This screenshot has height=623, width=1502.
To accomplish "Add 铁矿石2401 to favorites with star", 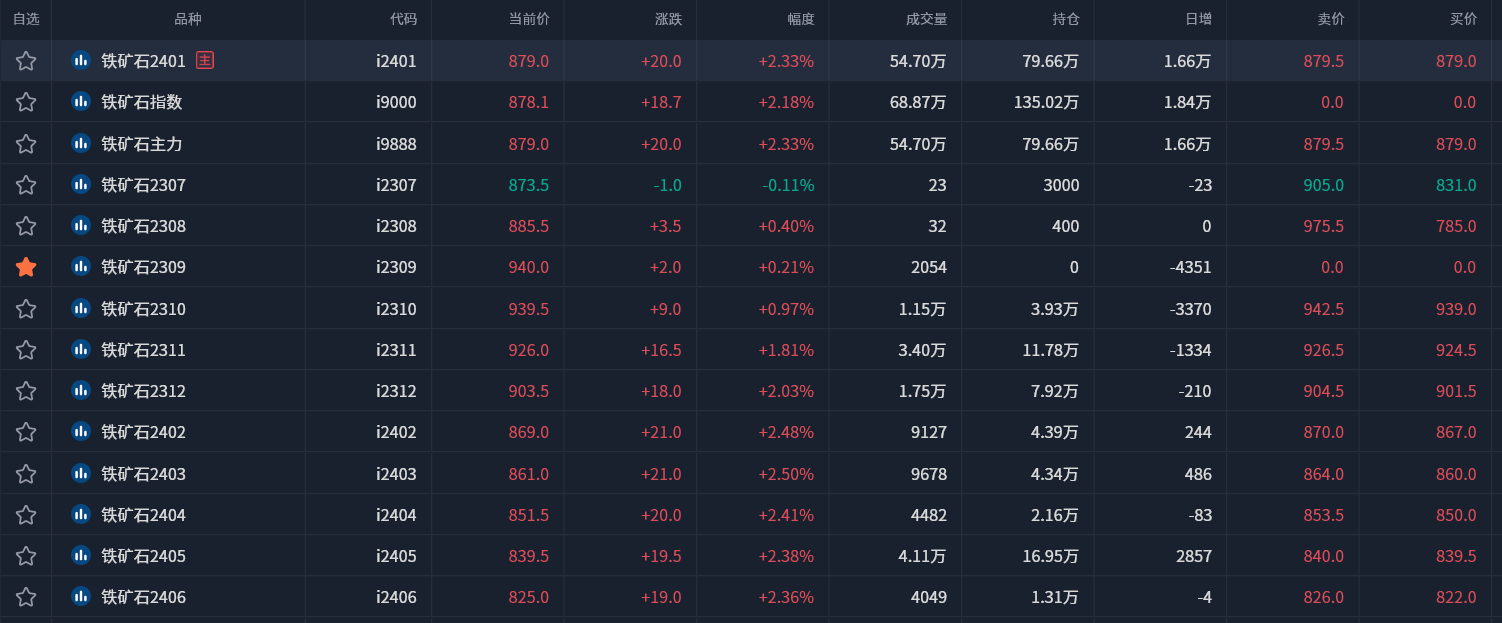I will [x=26, y=61].
